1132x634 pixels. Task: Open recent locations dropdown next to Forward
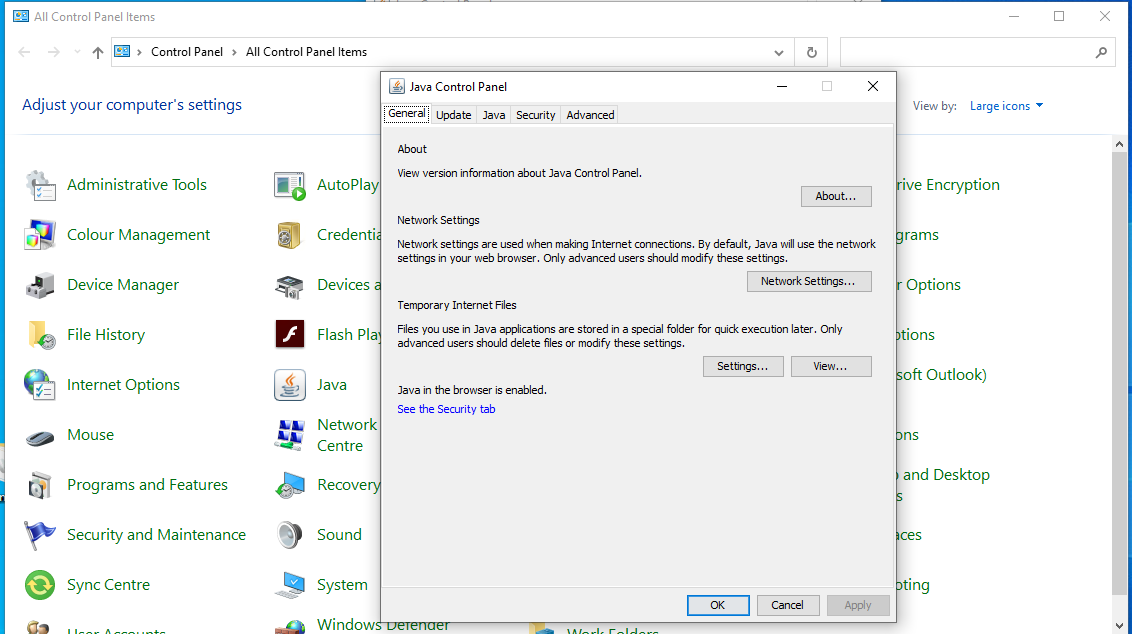pos(77,53)
